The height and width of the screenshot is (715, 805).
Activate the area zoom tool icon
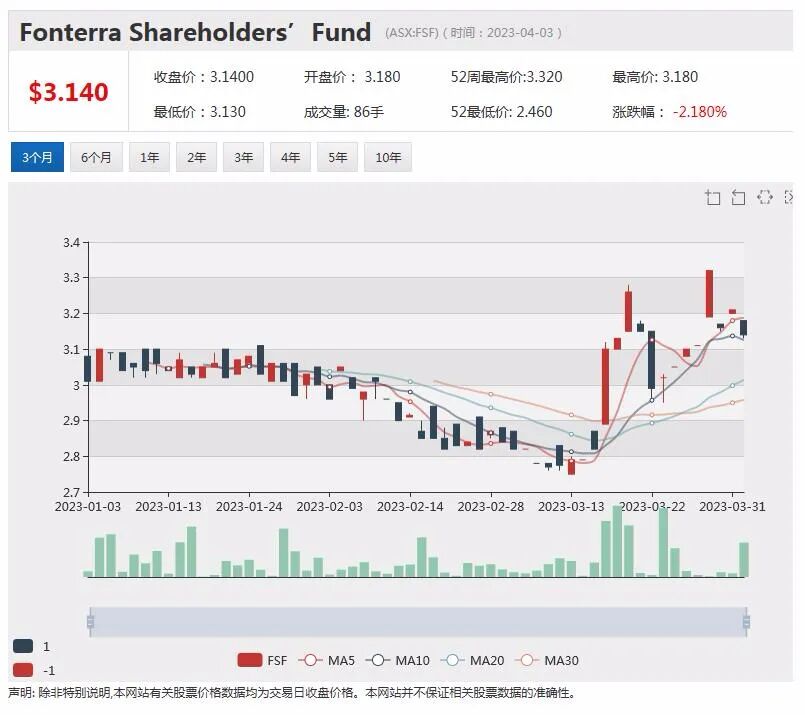click(712, 197)
